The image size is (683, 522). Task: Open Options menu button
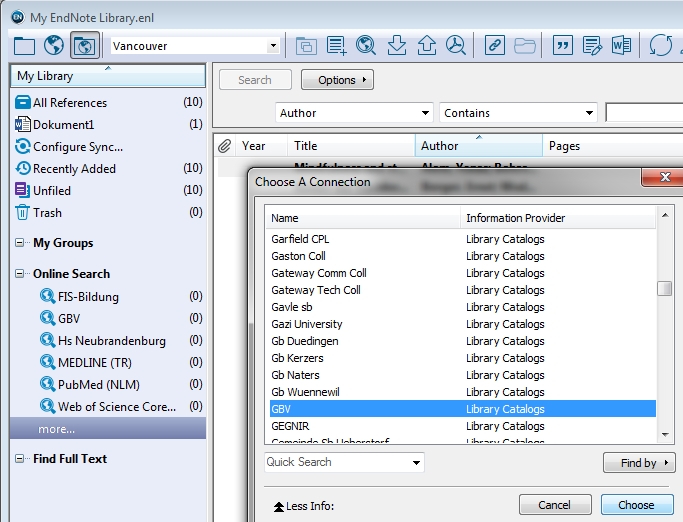[337, 80]
